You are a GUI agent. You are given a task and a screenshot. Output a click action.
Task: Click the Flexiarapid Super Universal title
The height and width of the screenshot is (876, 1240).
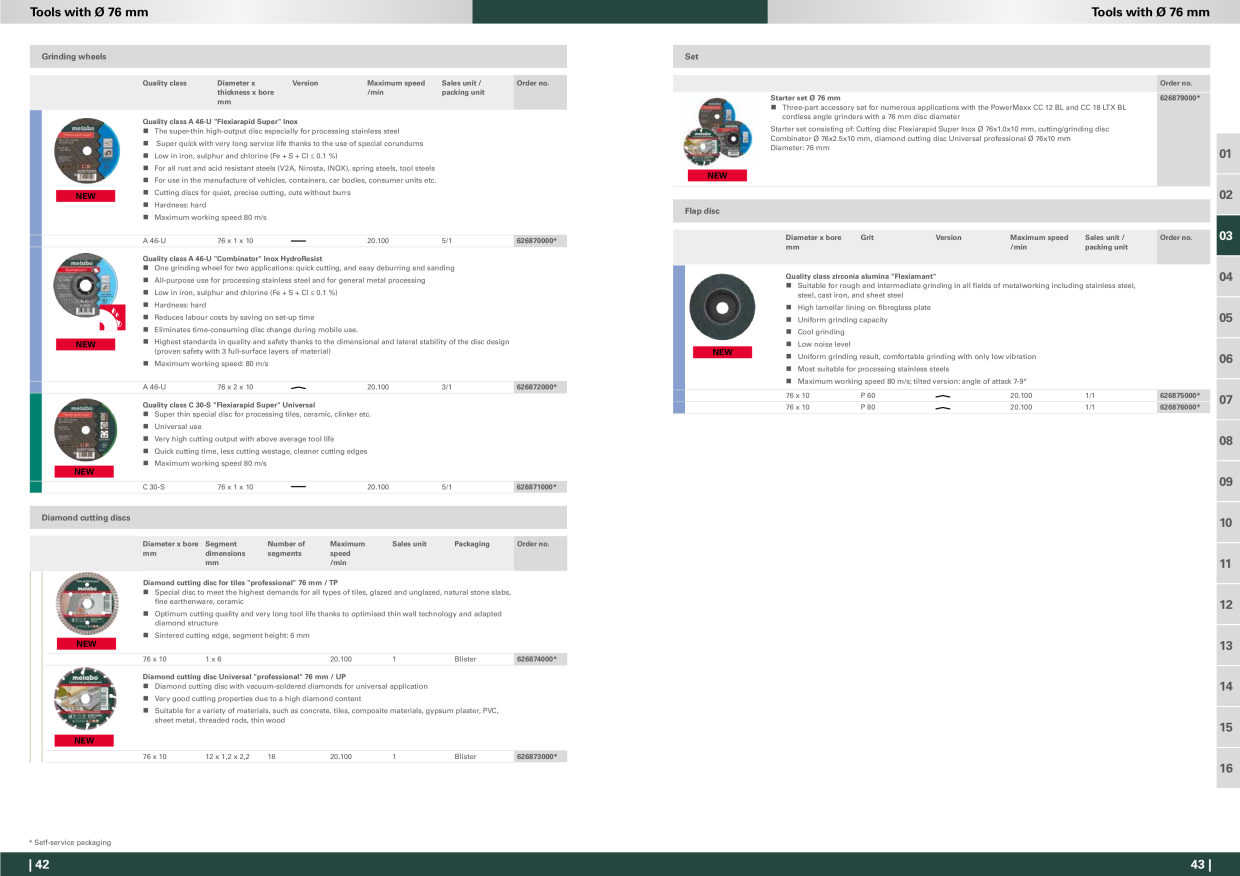coord(229,405)
